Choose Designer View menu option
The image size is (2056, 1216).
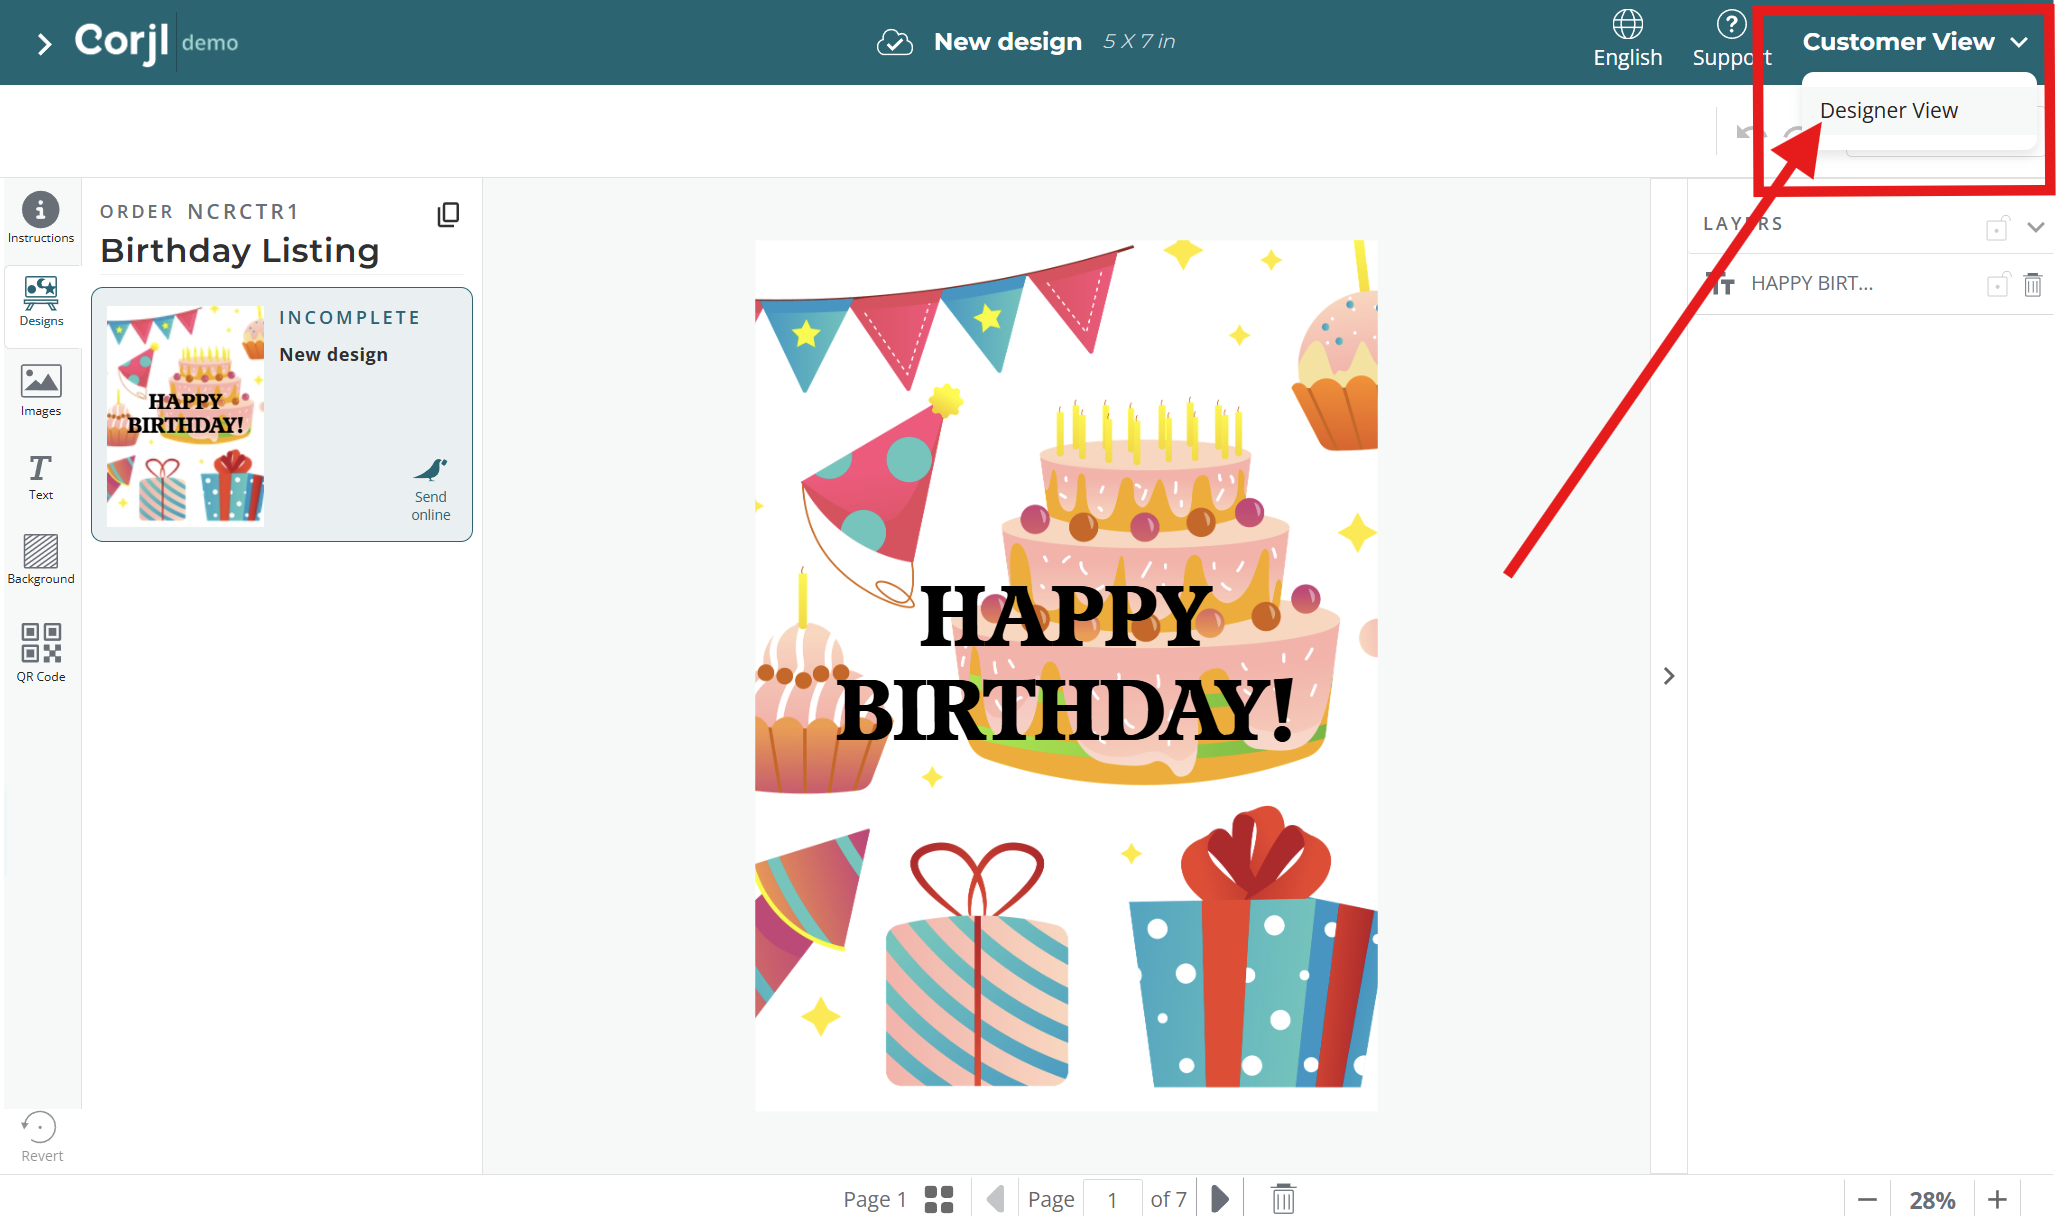coord(1888,111)
